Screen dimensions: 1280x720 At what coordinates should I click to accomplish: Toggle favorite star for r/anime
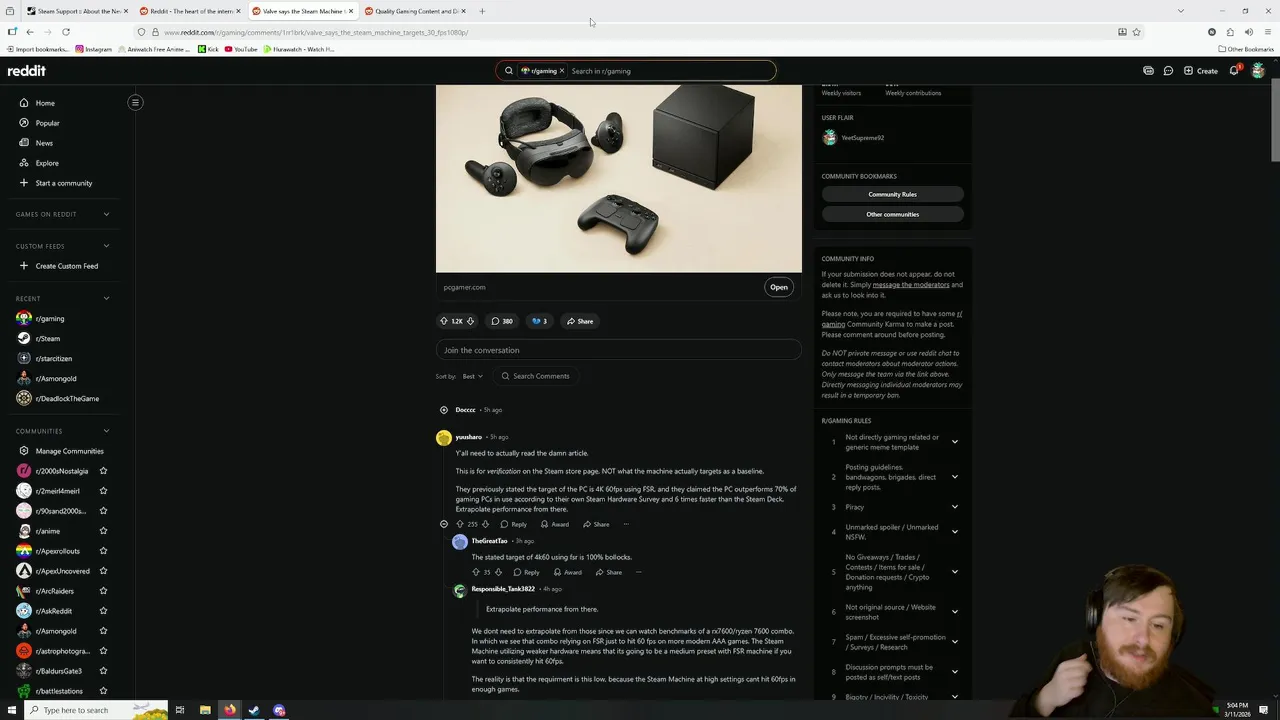point(103,531)
